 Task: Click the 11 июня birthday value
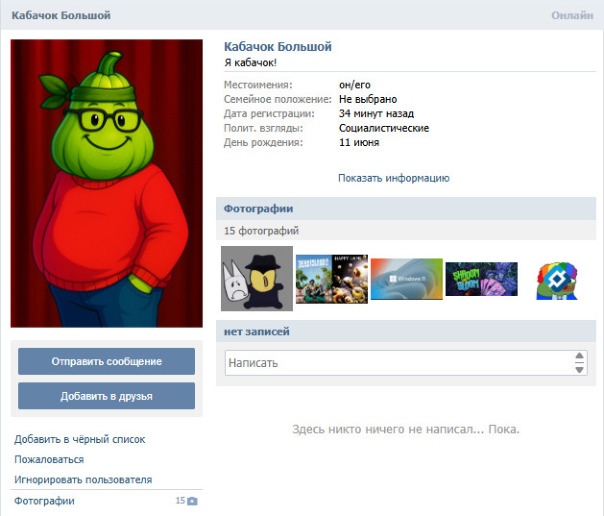359,142
